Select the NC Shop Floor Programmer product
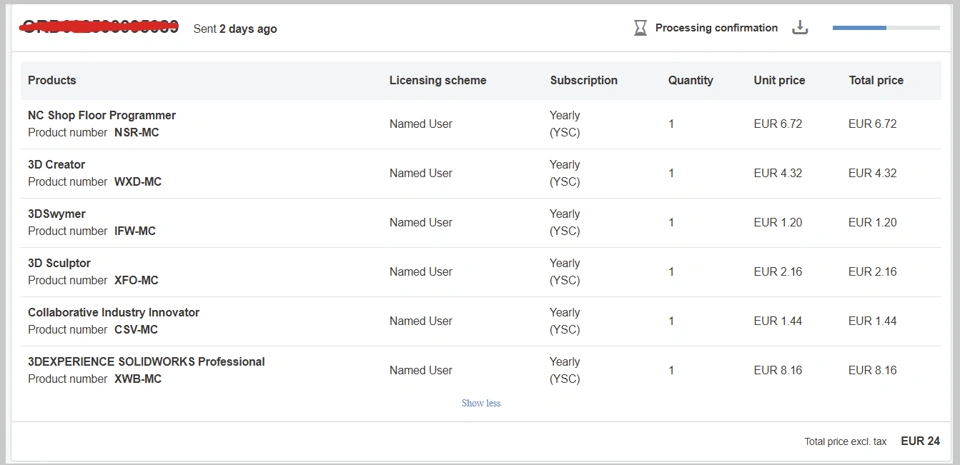The height and width of the screenshot is (465, 960). 102,115
